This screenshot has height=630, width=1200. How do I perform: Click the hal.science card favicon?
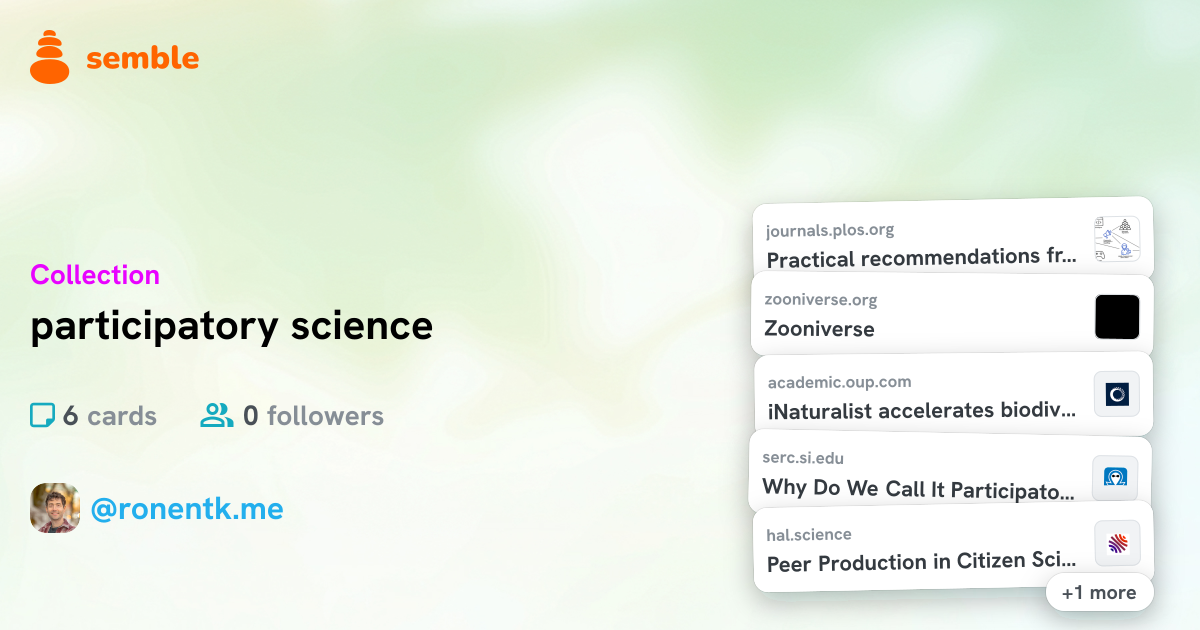click(1117, 544)
